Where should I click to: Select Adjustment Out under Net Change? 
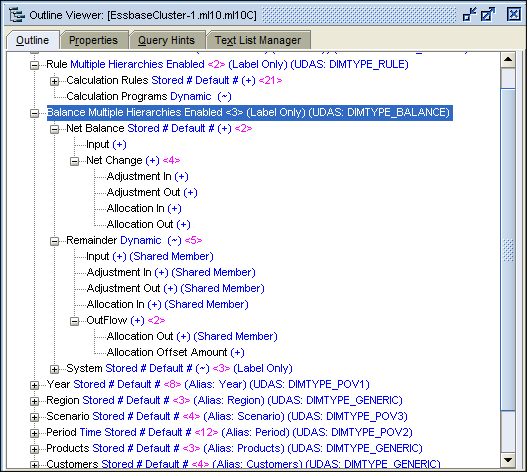152,192
